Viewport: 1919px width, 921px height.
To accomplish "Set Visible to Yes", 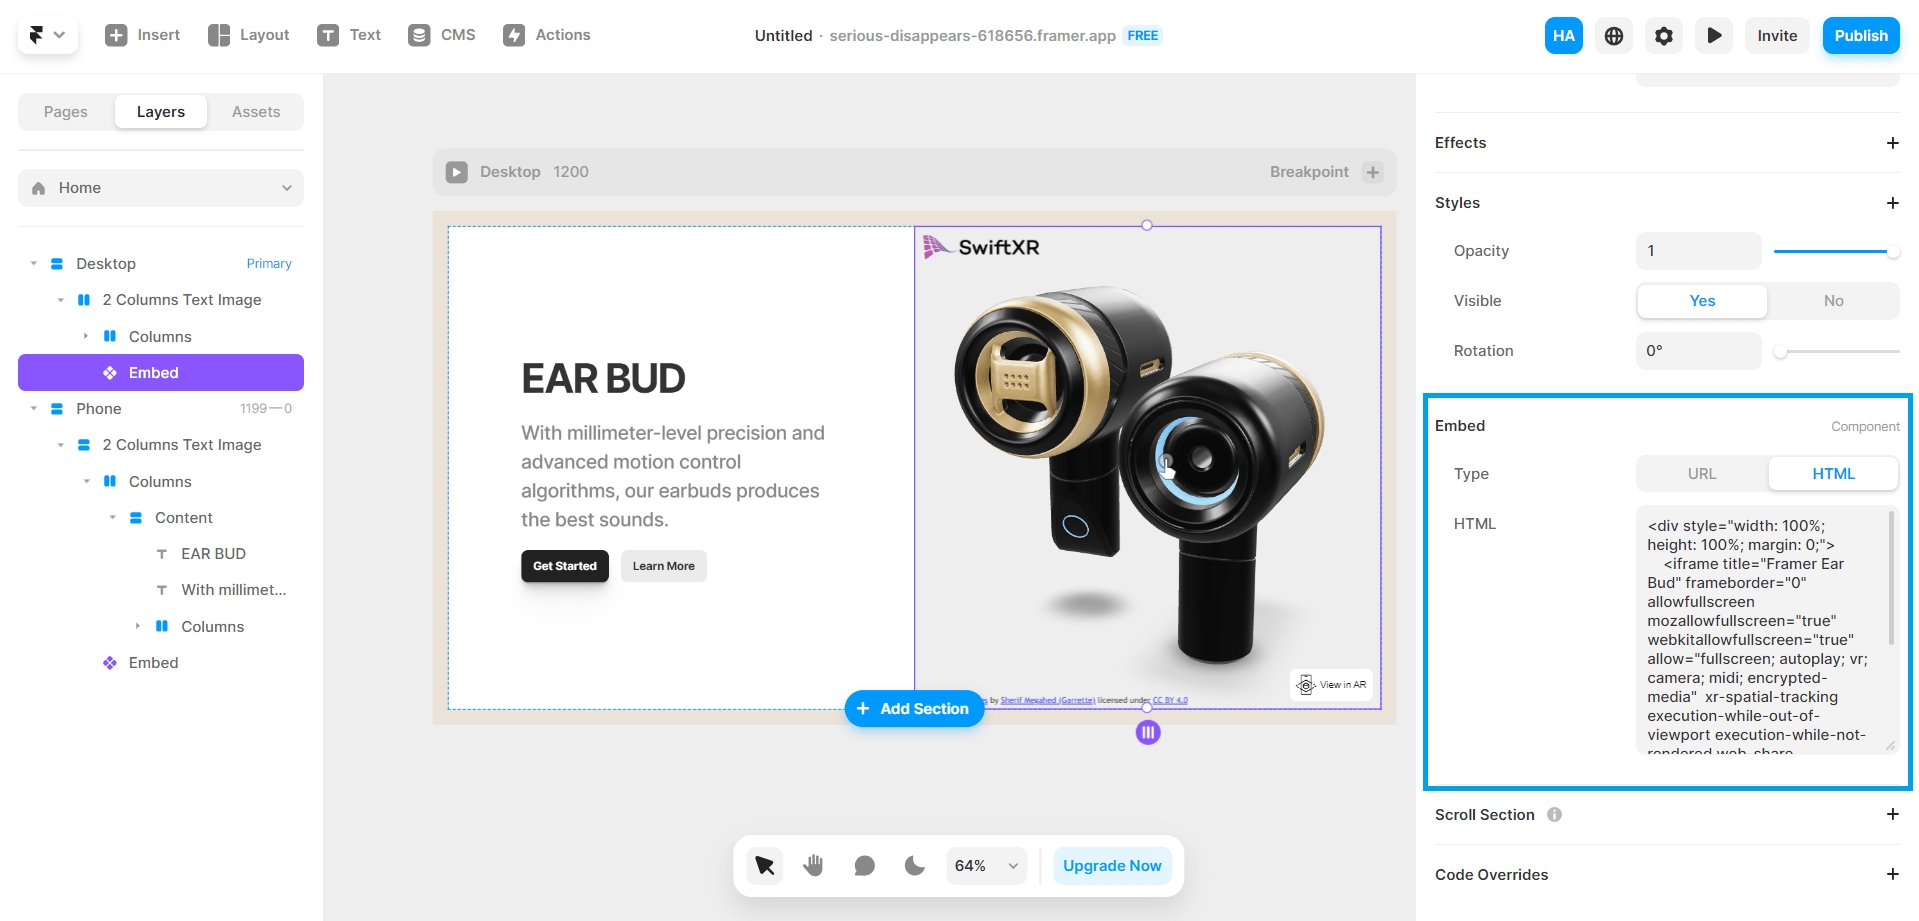I will (1702, 301).
